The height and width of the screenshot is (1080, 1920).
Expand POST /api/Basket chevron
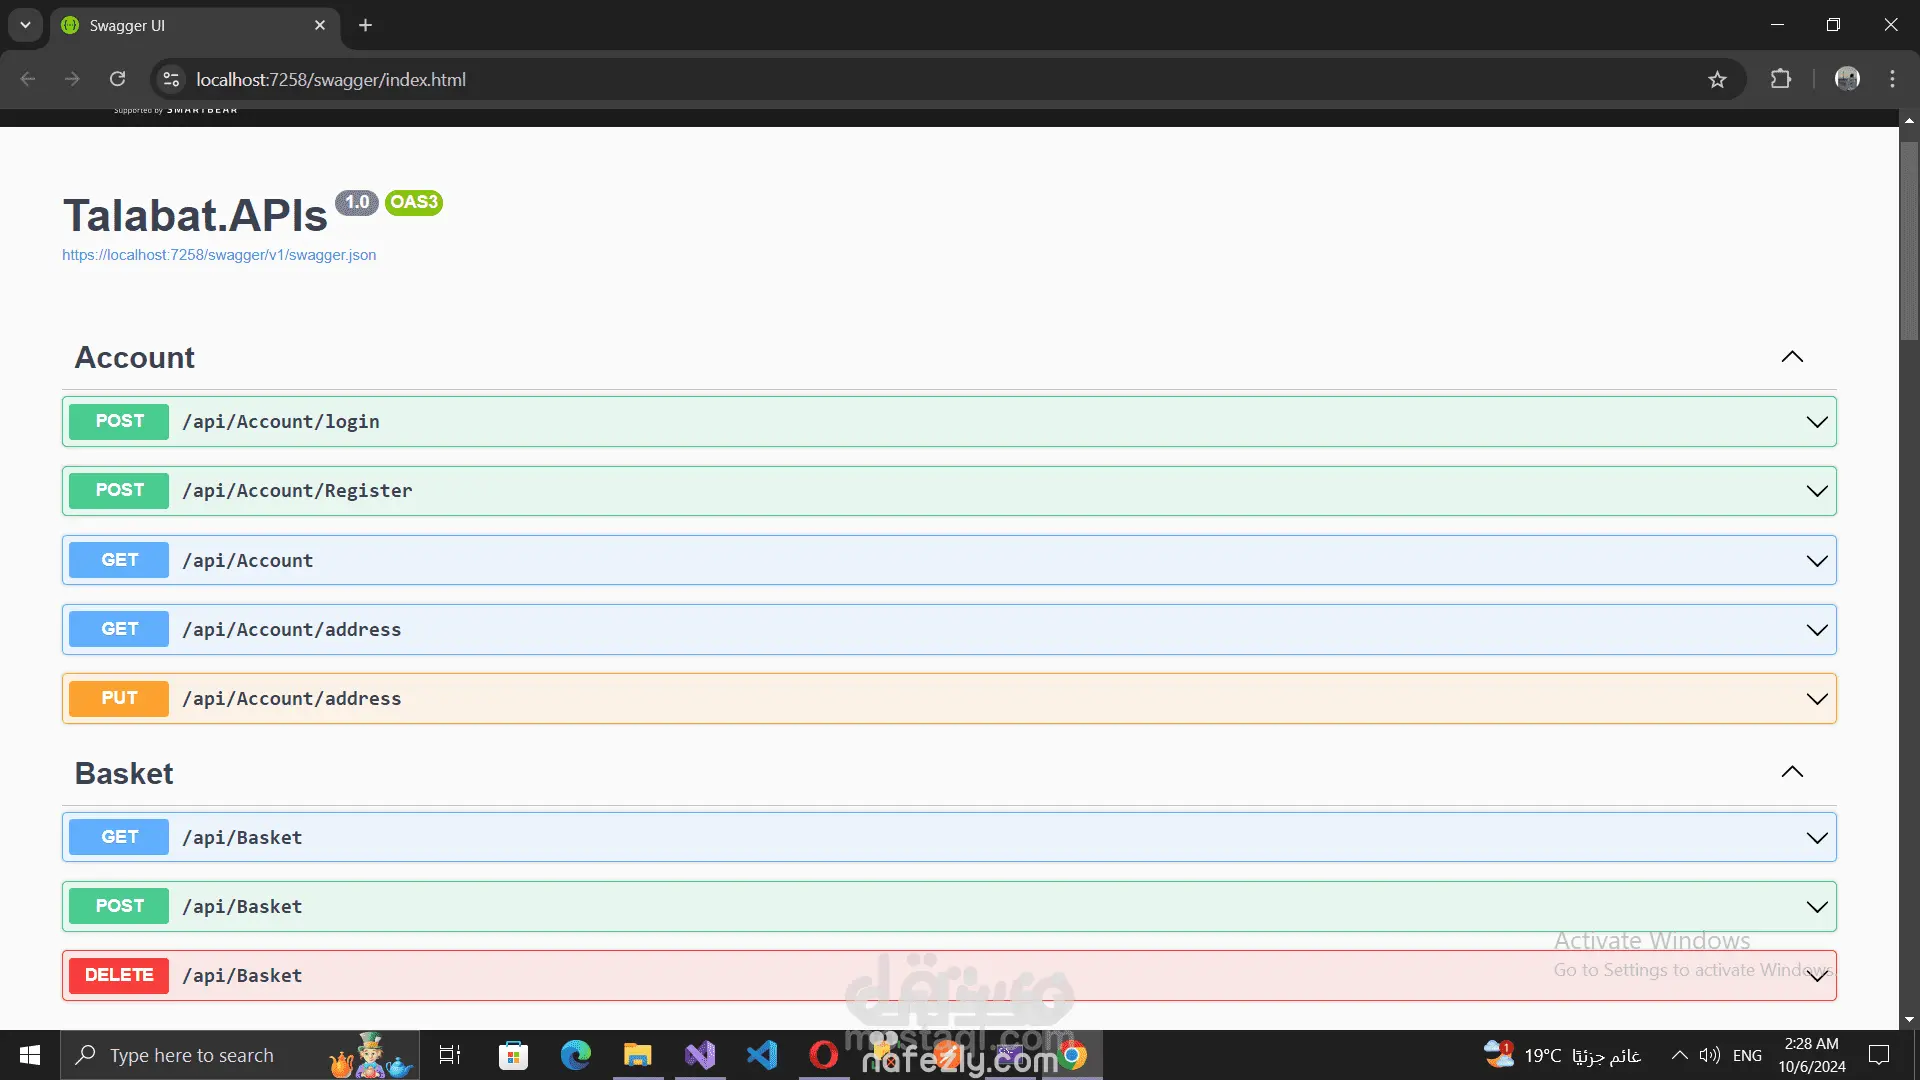tap(1817, 907)
